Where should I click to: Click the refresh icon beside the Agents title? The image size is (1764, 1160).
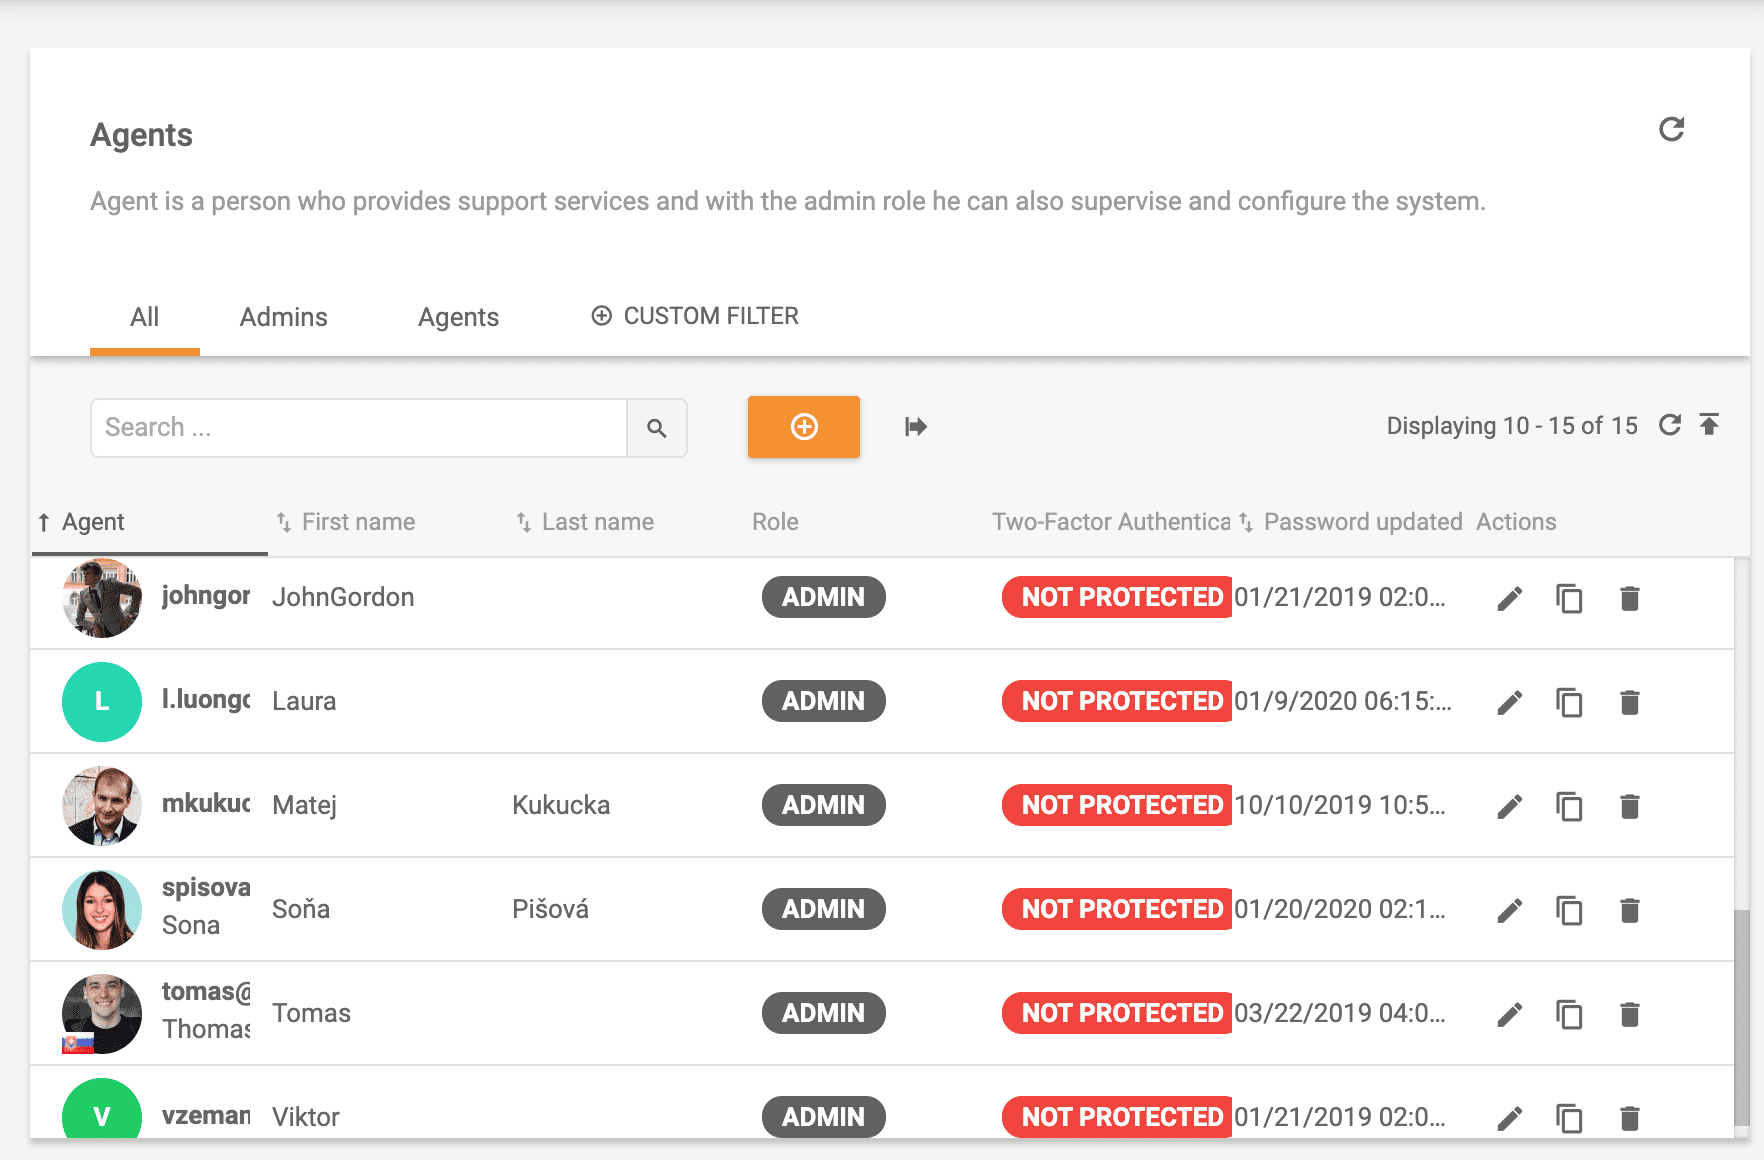tap(1671, 129)
